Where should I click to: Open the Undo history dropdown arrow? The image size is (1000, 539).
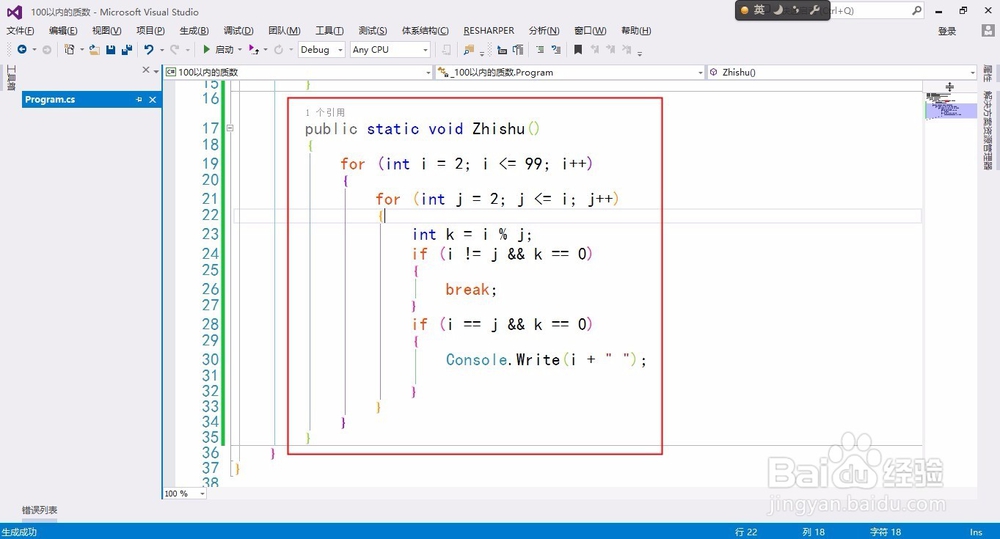[x=162, y=49]
